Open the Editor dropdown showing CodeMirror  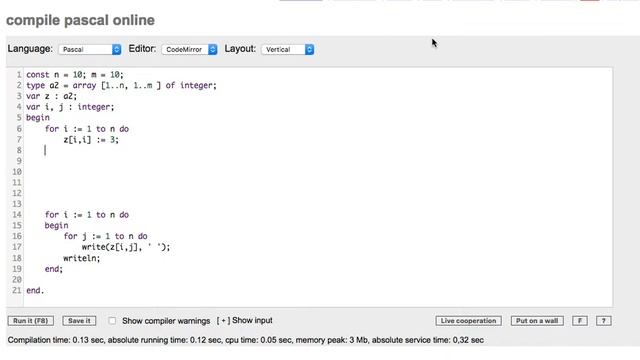pos(189,49)
